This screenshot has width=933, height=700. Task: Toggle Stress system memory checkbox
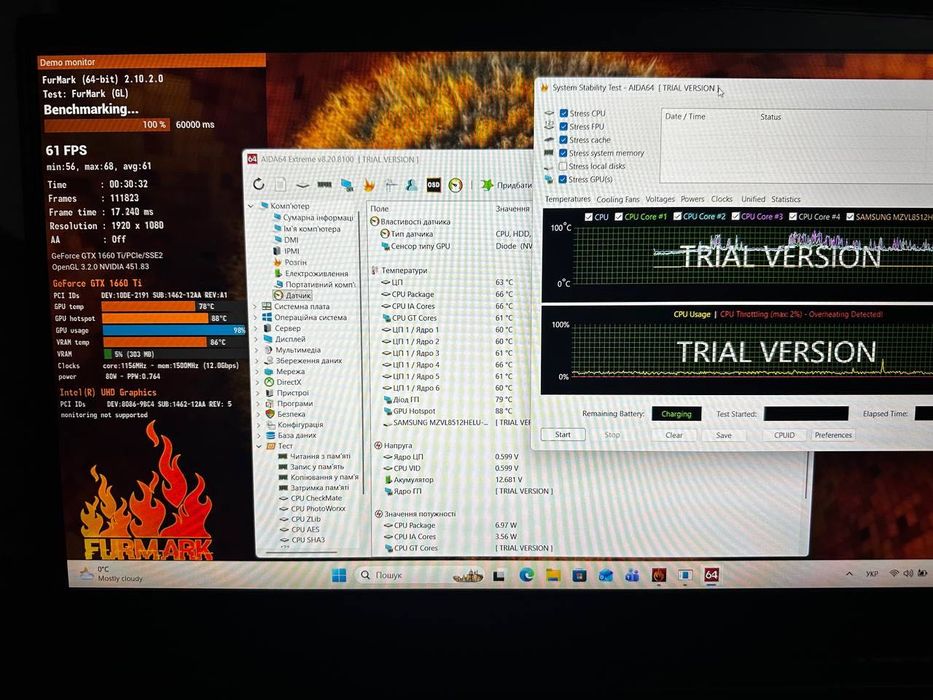(563, 153)
